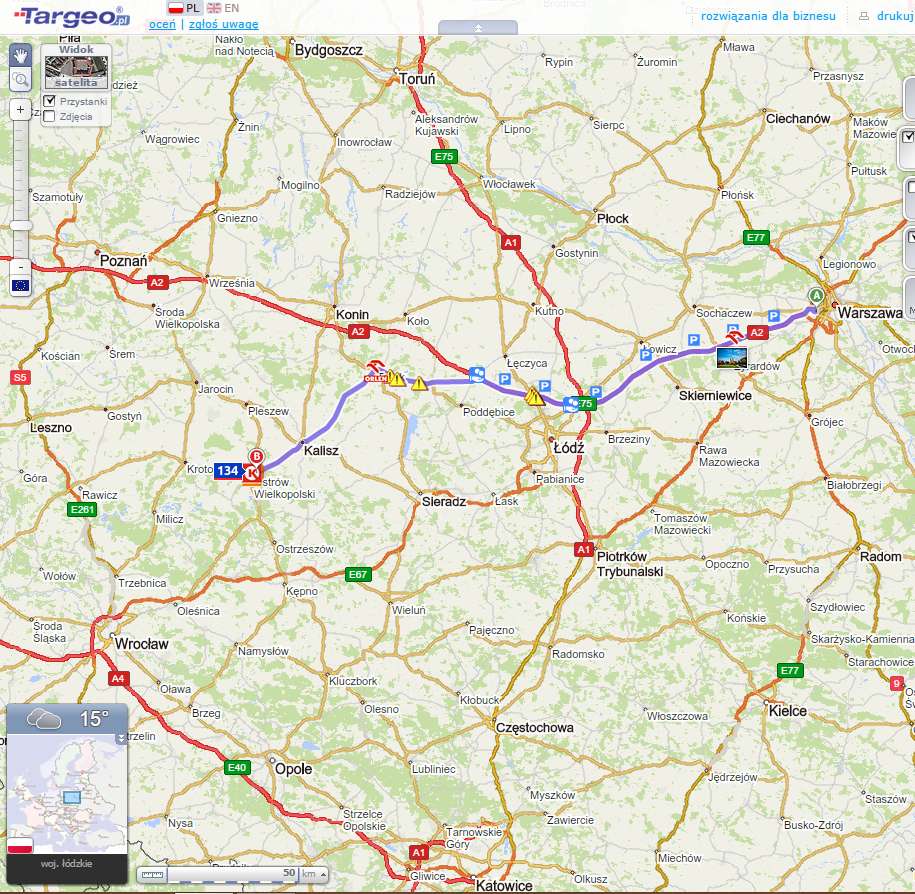
Task: Expand the collapsed top panel handle
Action: click(478, 27)
